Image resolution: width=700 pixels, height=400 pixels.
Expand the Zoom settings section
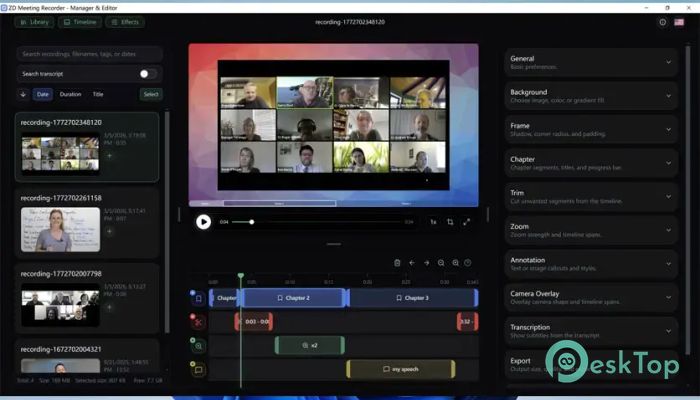point(591,230)
